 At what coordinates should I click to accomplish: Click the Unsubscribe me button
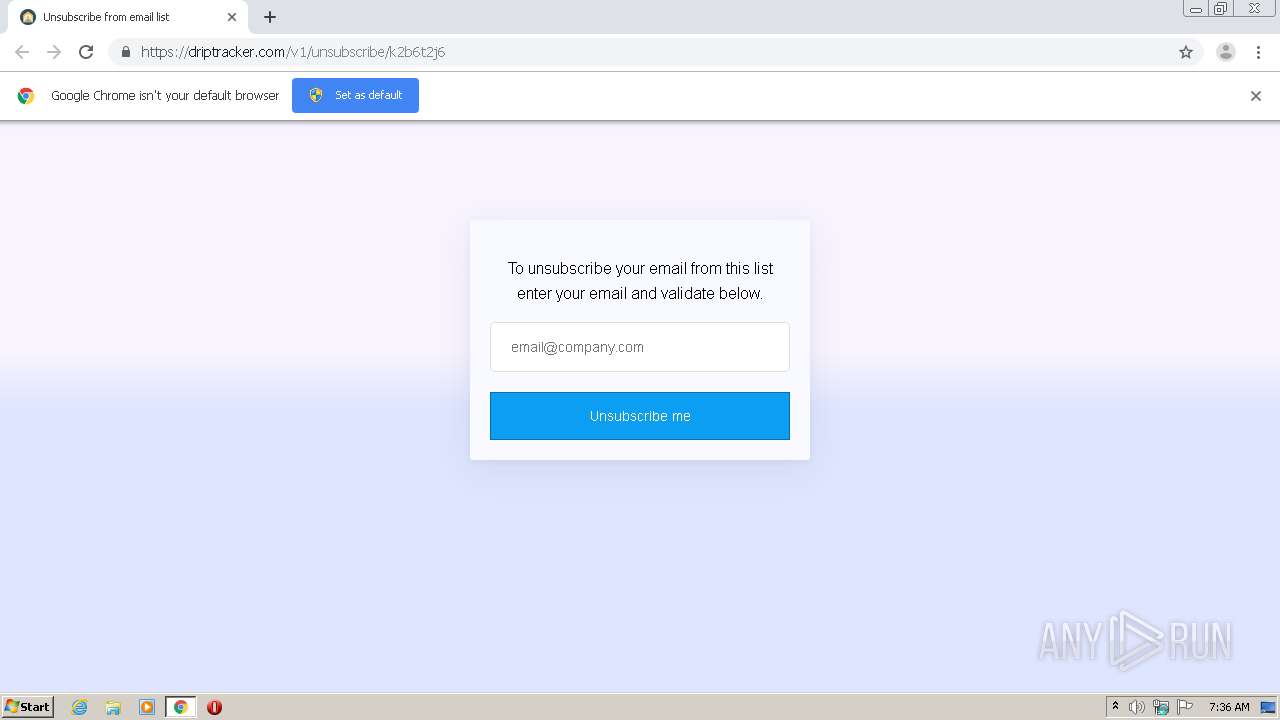(640, 416)
